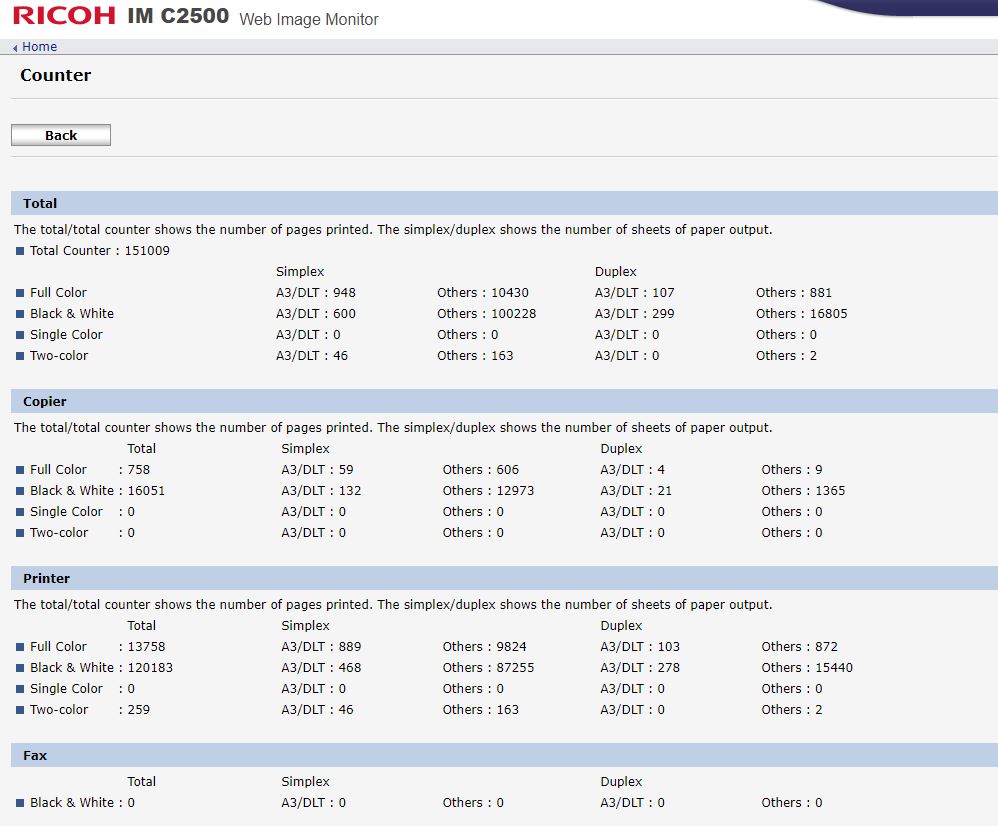This screenshot has width=998, height=826.
Task: Select Printer Full Color total '13758'
Action: coord(146,646)
